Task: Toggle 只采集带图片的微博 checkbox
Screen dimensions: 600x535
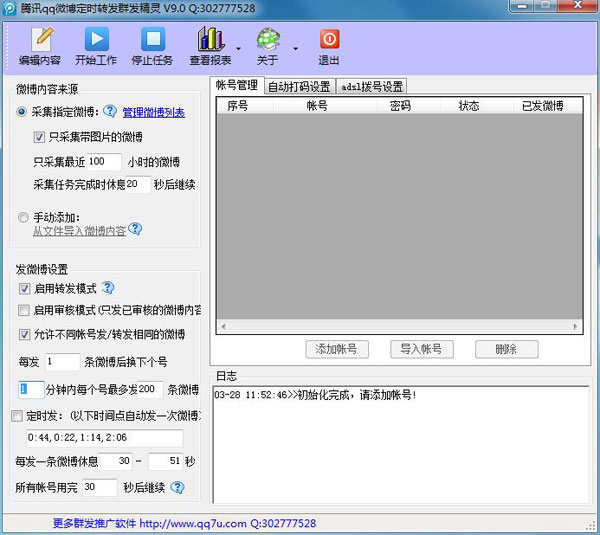Action: (x=39, y=137)
